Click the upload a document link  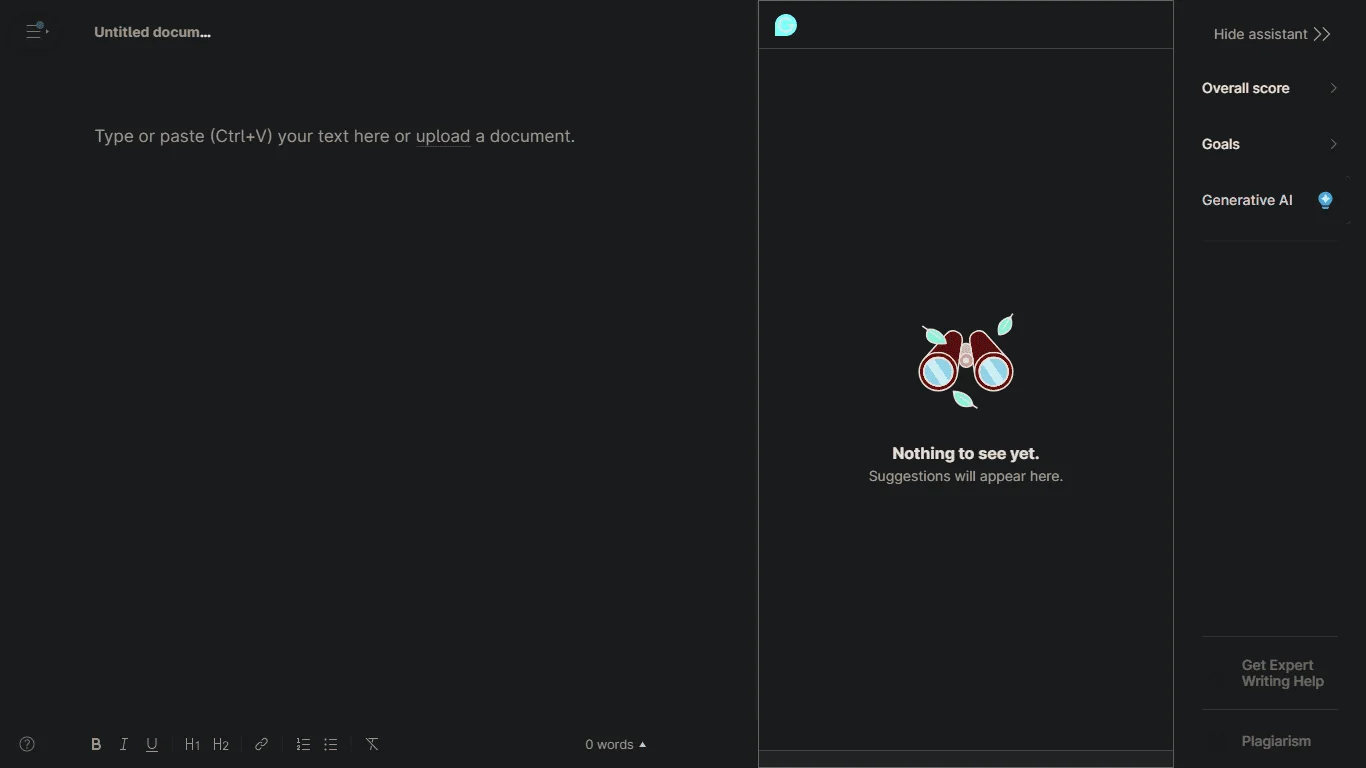443,136
